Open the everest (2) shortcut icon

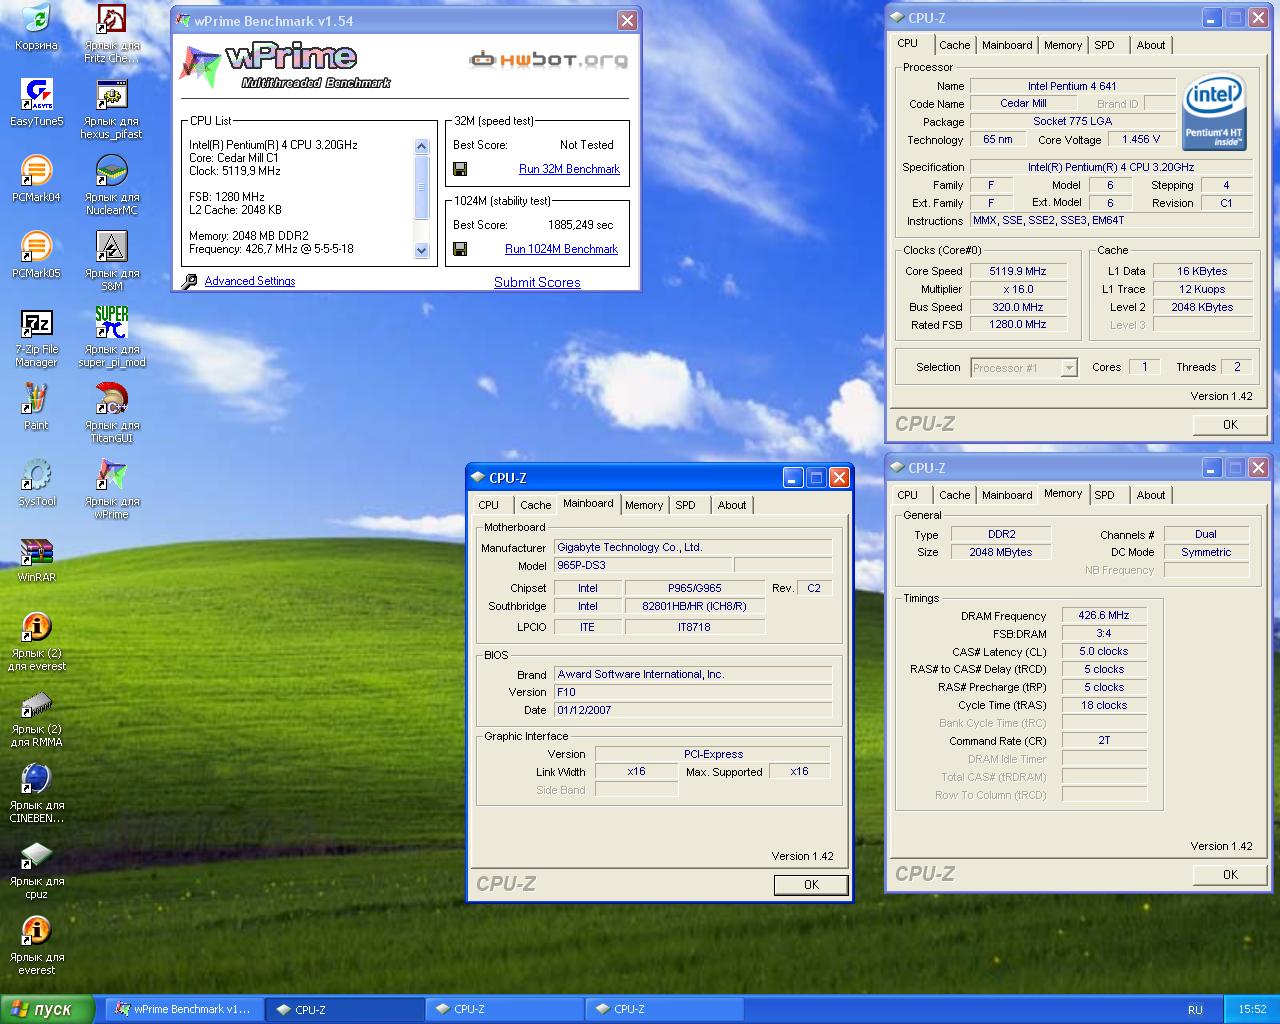tap(36, 627)
